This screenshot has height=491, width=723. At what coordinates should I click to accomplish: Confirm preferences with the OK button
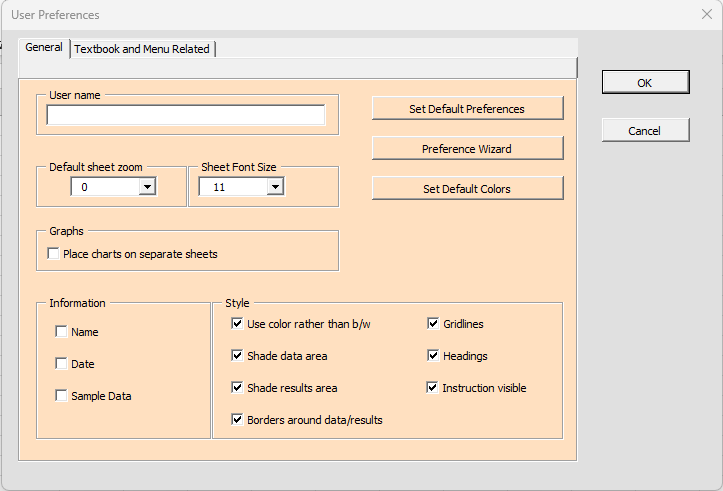[x=645, y=83]
